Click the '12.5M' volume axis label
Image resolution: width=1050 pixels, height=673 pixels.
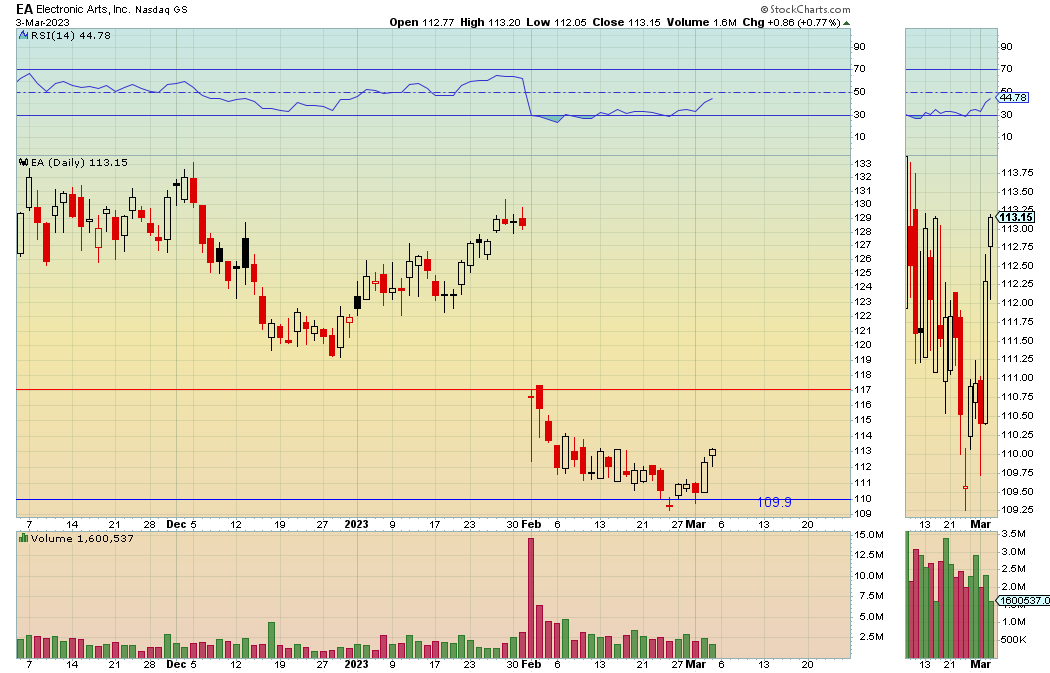pyautogui.click(x=869, y=554)
